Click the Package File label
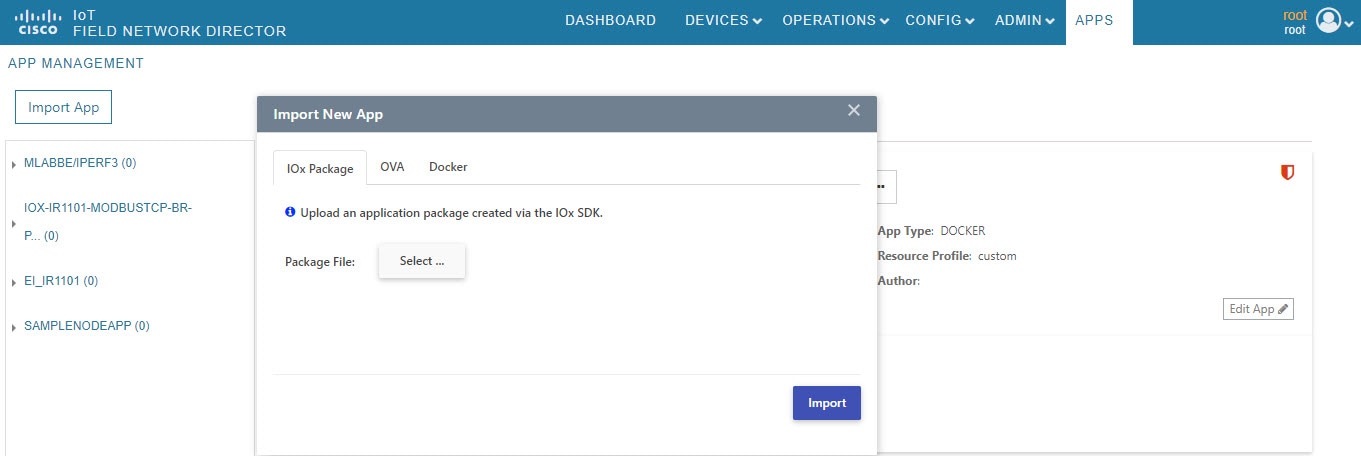The height and width of the screenshot is (456, 1361). point(320,262)
